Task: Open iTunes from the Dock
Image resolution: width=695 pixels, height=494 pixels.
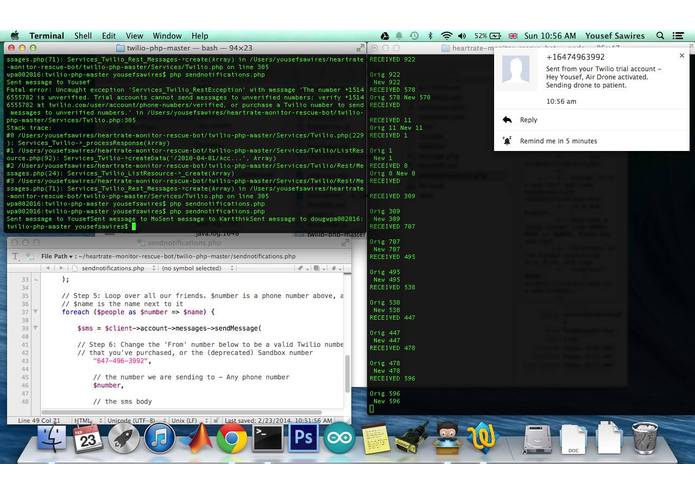Action: click(x=159, y=438)
